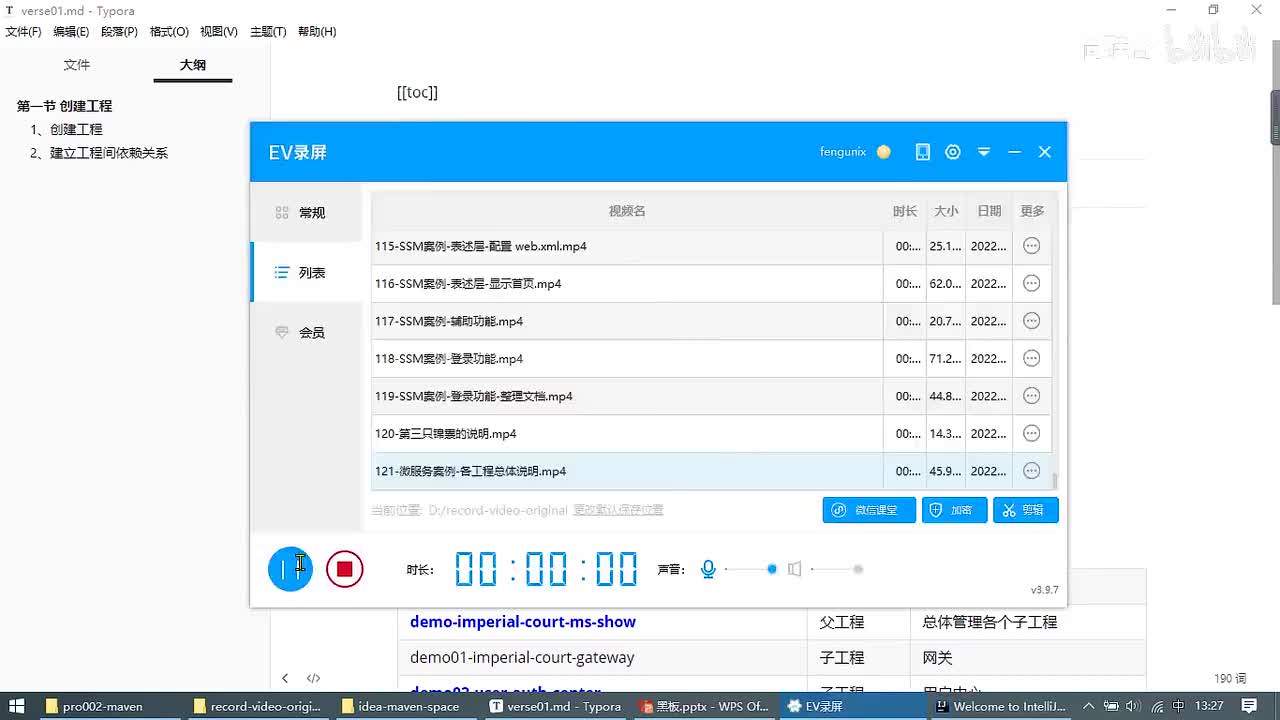Open Typora 主题(T) menu
Image resolution: width=1280 pixels, height=720 pixels.
(x=268, y=32)
